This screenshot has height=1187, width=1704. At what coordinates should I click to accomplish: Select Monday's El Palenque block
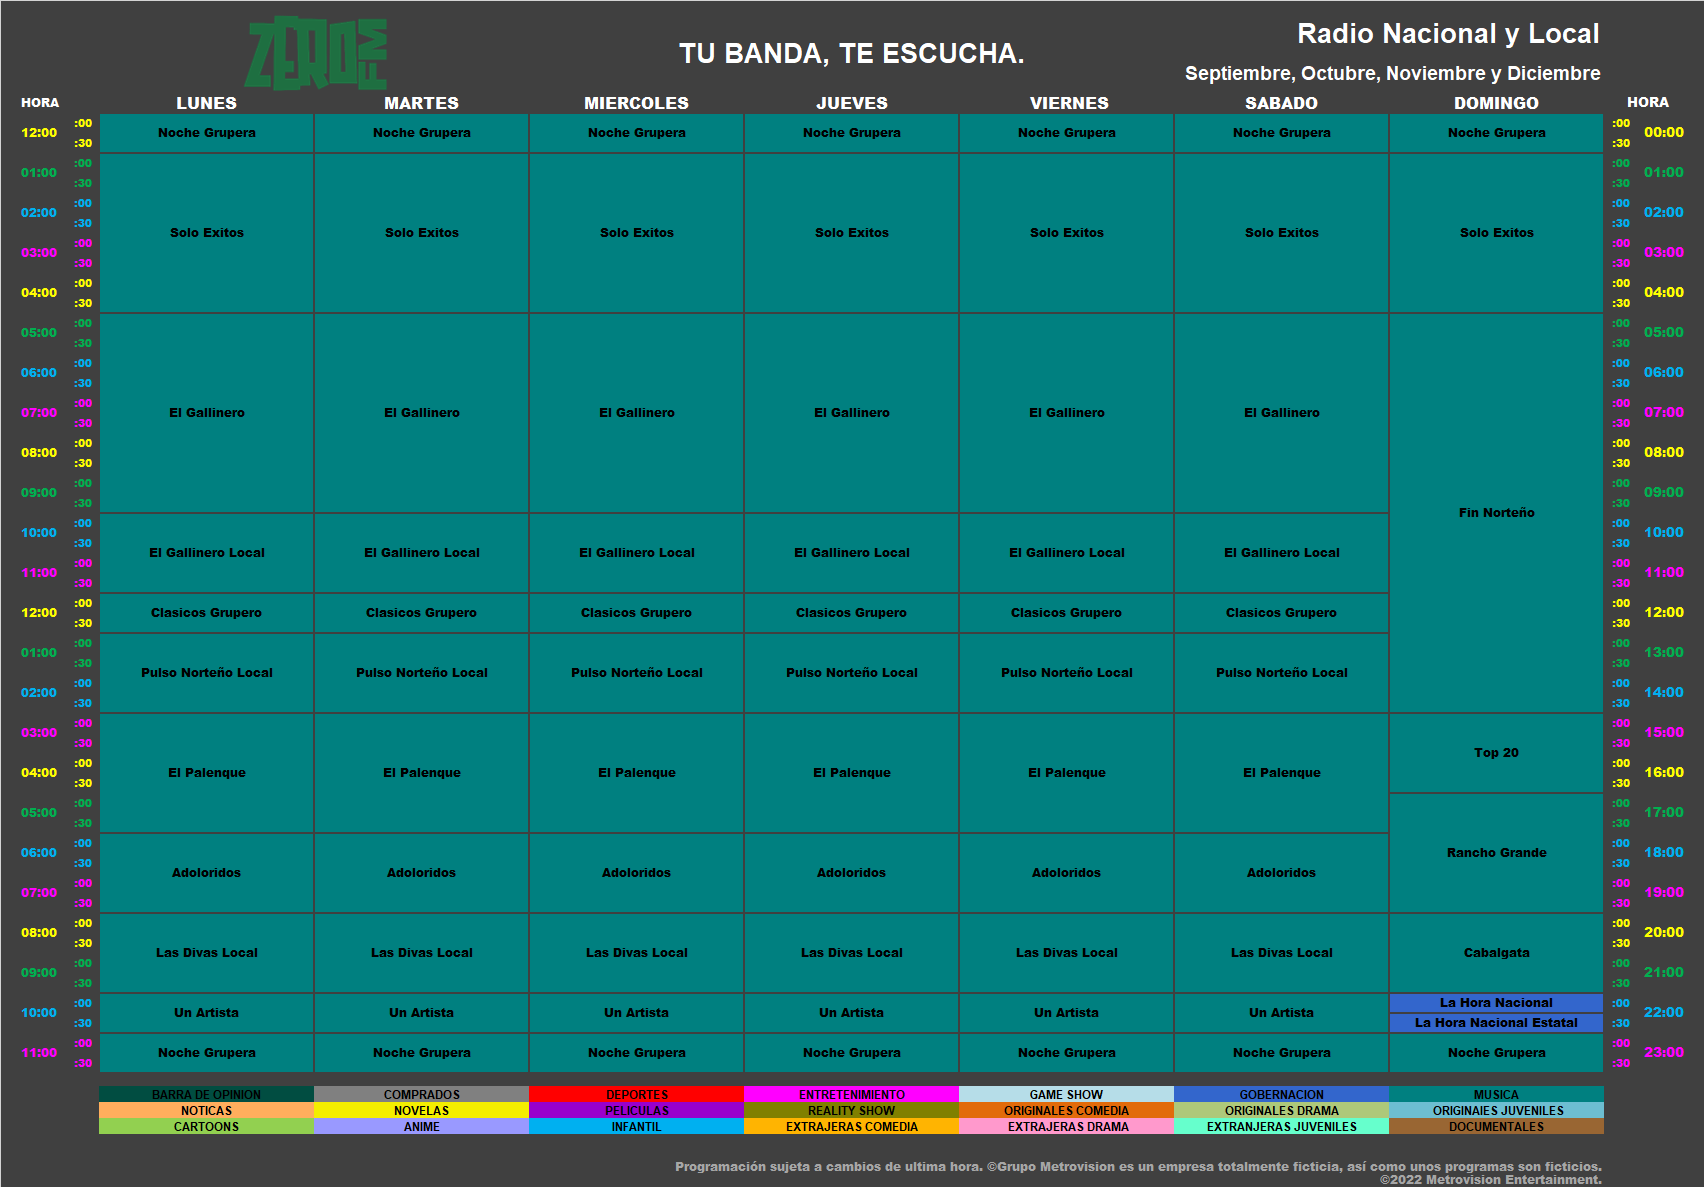pyautogui.click(x=207, y=773)
